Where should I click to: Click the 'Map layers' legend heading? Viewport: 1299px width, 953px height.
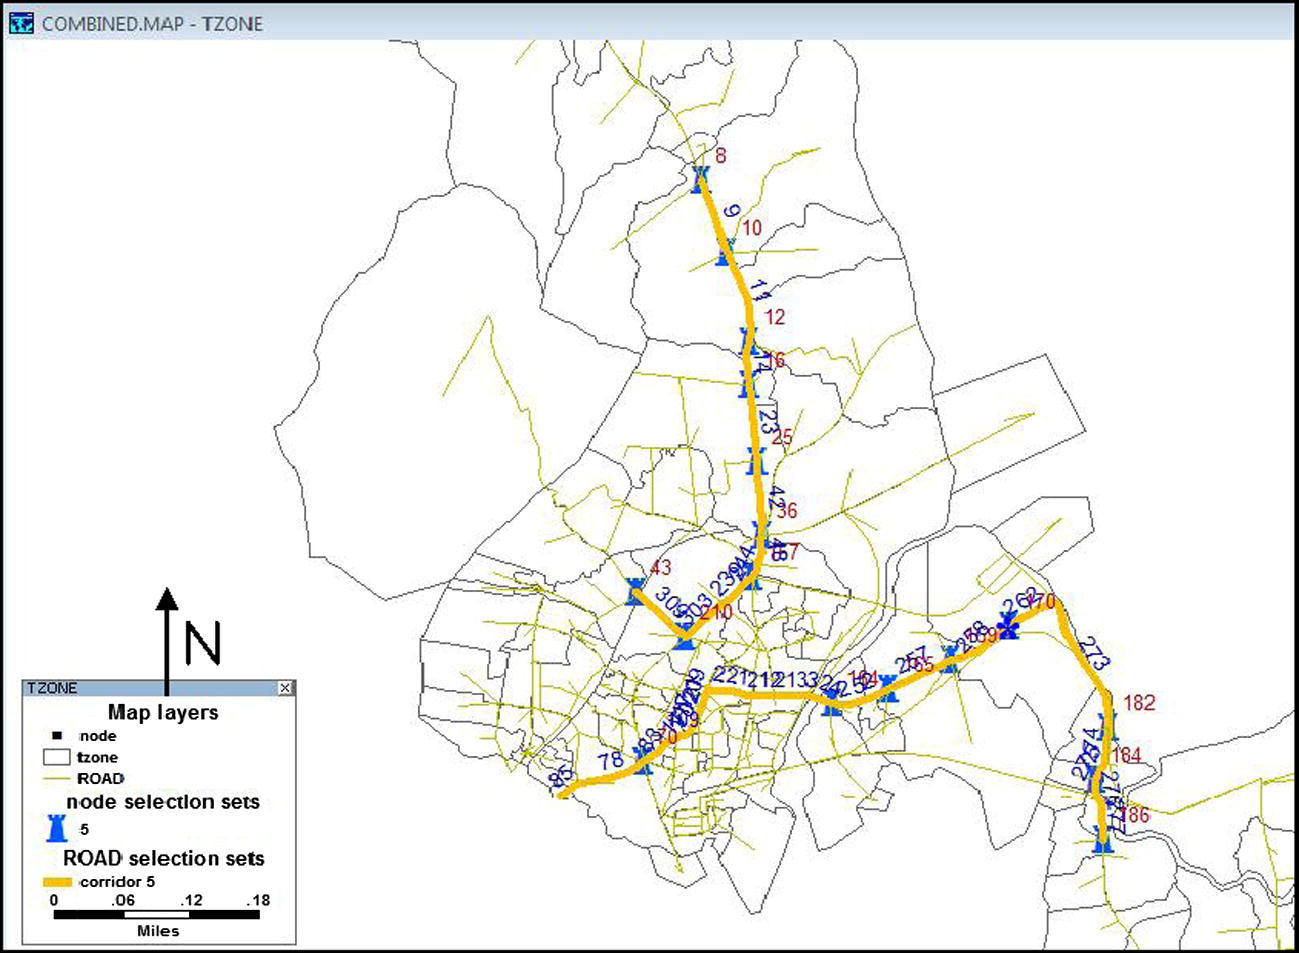pyautogui.click(x=163, y=712)
